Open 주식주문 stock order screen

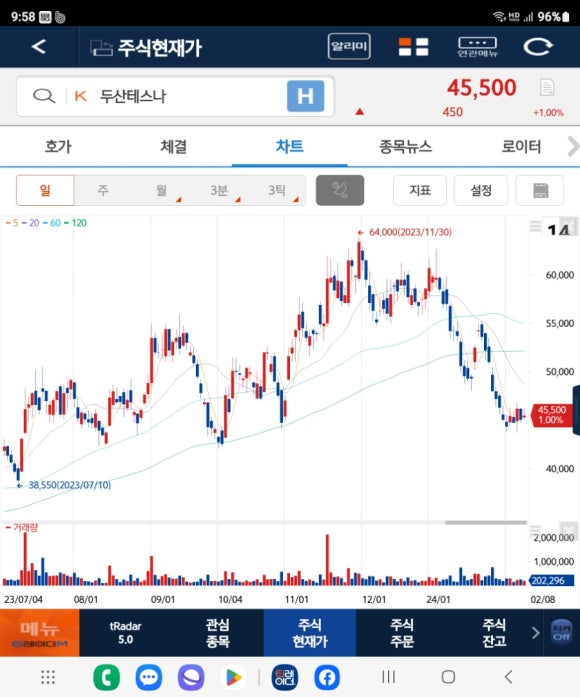click(402, 633)
